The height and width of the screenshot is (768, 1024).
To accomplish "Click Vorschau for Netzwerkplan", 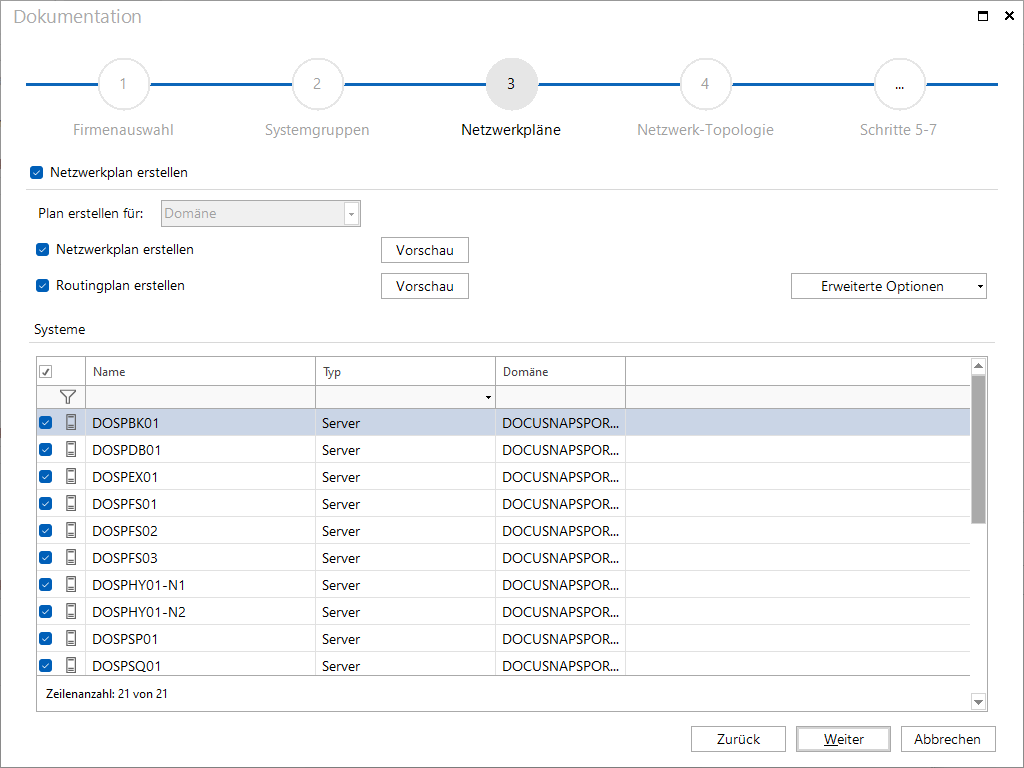I will point(424,250).
